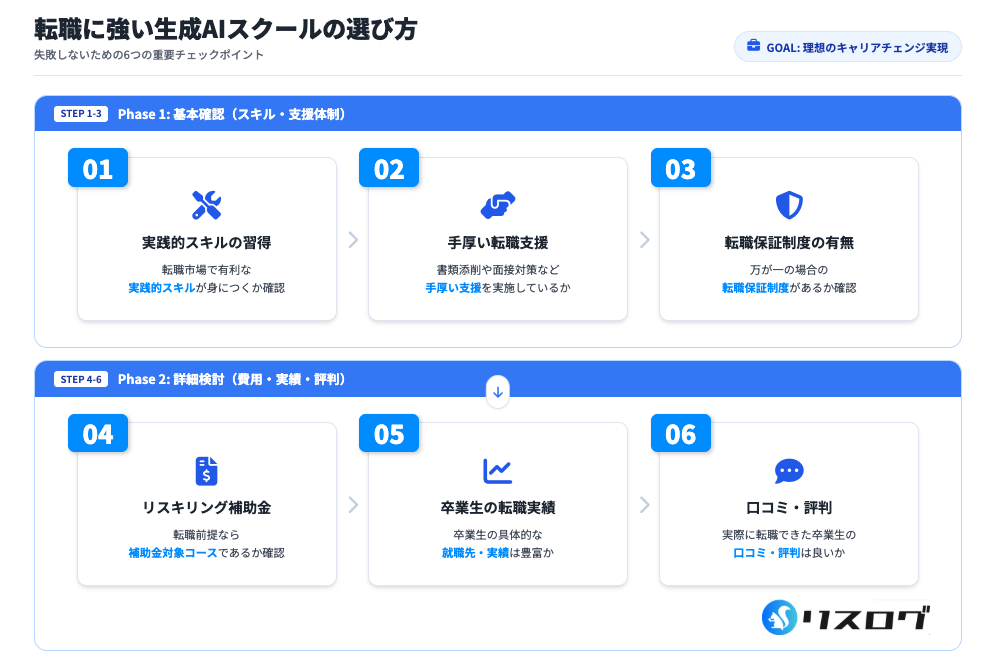Click the 卒業生の転職実績 card title
The image size is (994, 666).
[497, 508]
